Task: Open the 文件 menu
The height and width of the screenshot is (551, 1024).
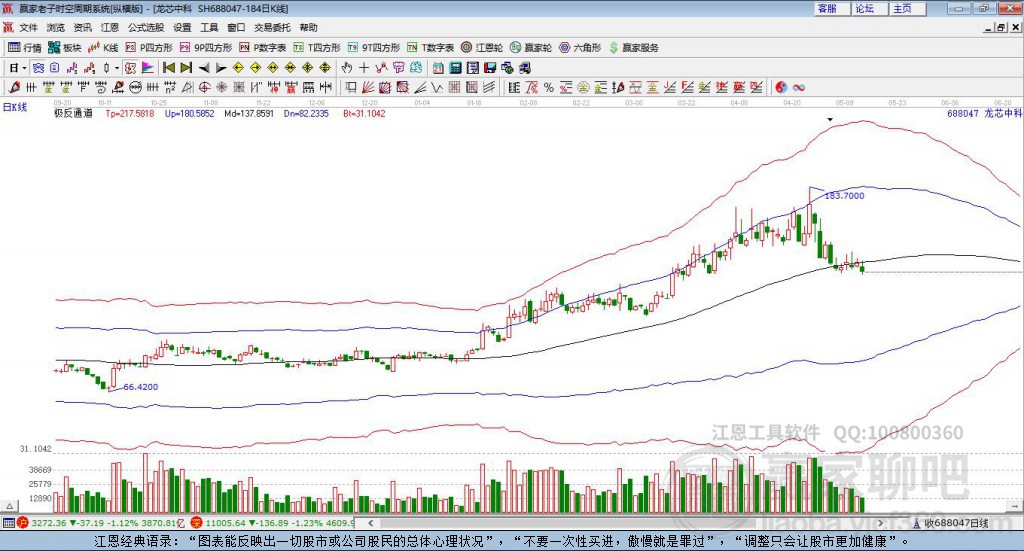Action: pos(28,27)
